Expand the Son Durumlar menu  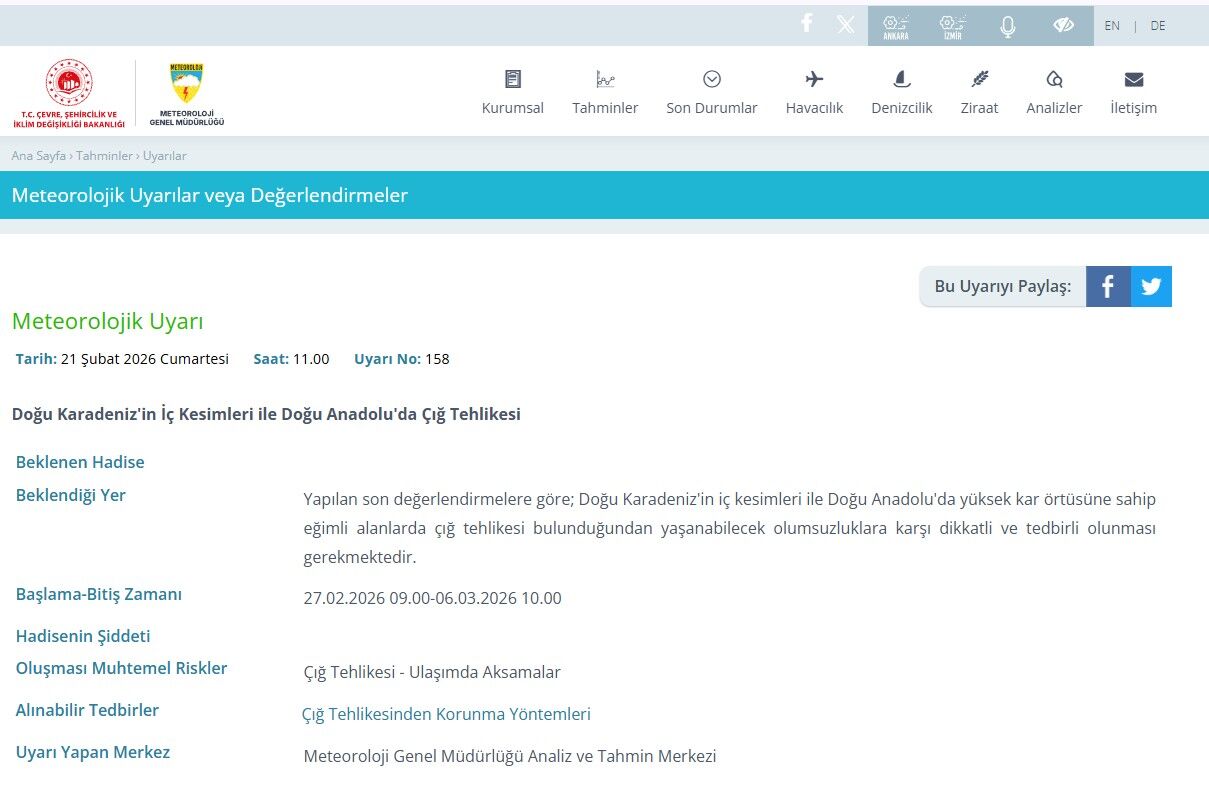712,92
